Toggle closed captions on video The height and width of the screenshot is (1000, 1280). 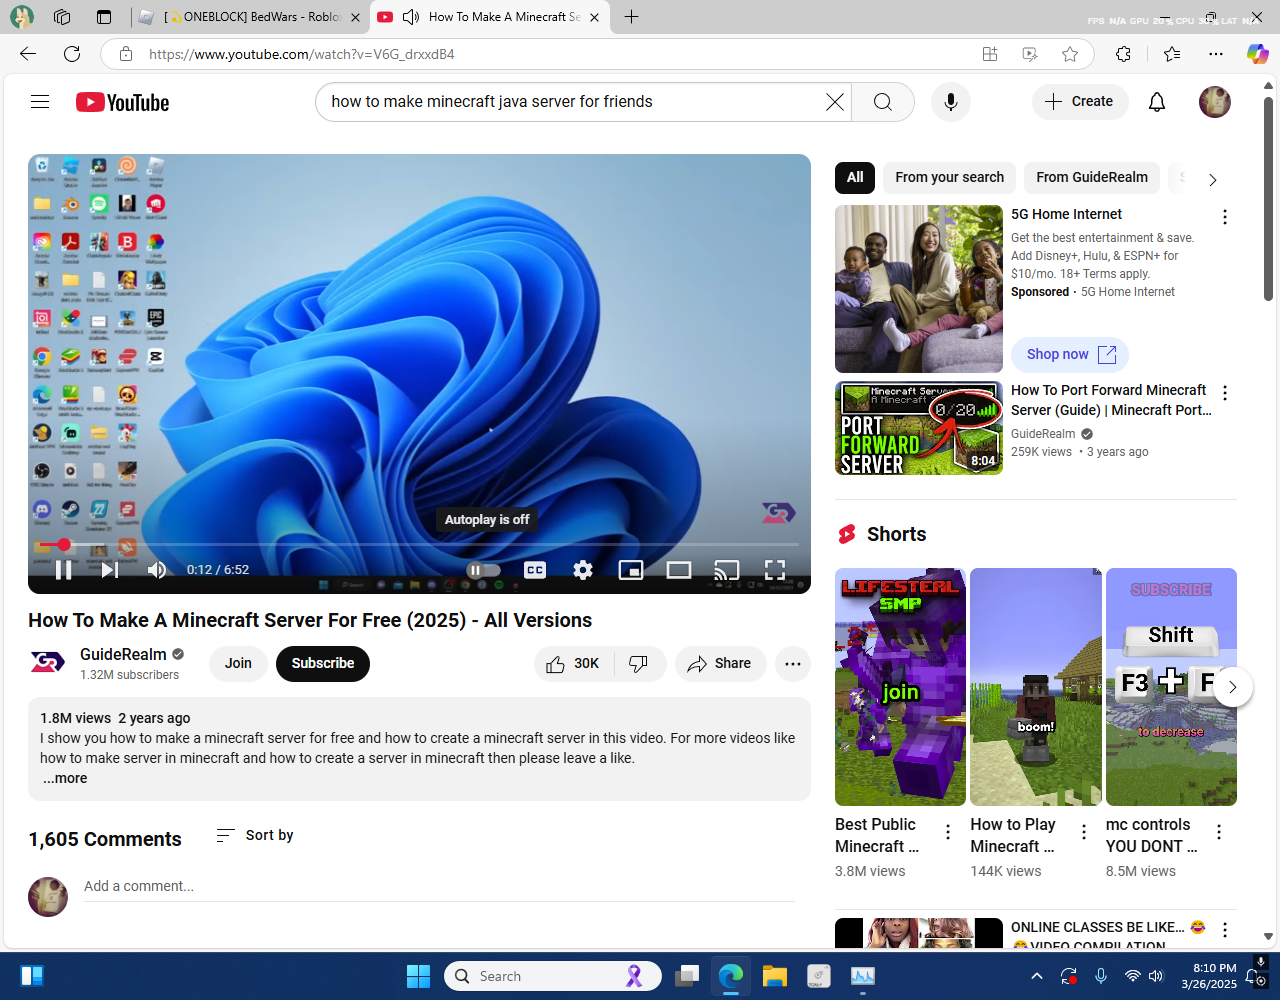click(x=535, y=570)
